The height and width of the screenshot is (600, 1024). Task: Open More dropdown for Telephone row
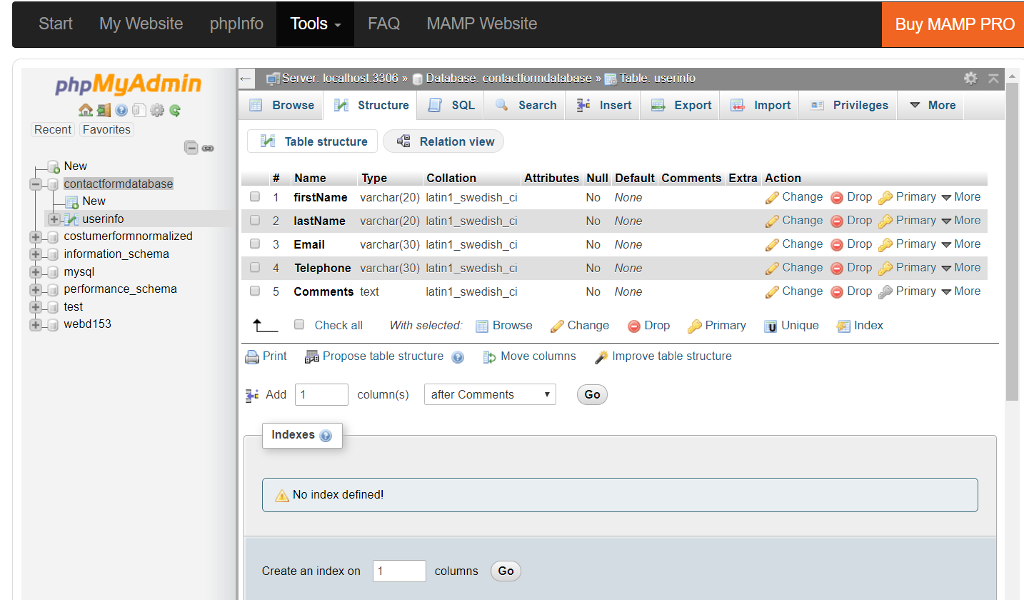[x=961, y=268]
